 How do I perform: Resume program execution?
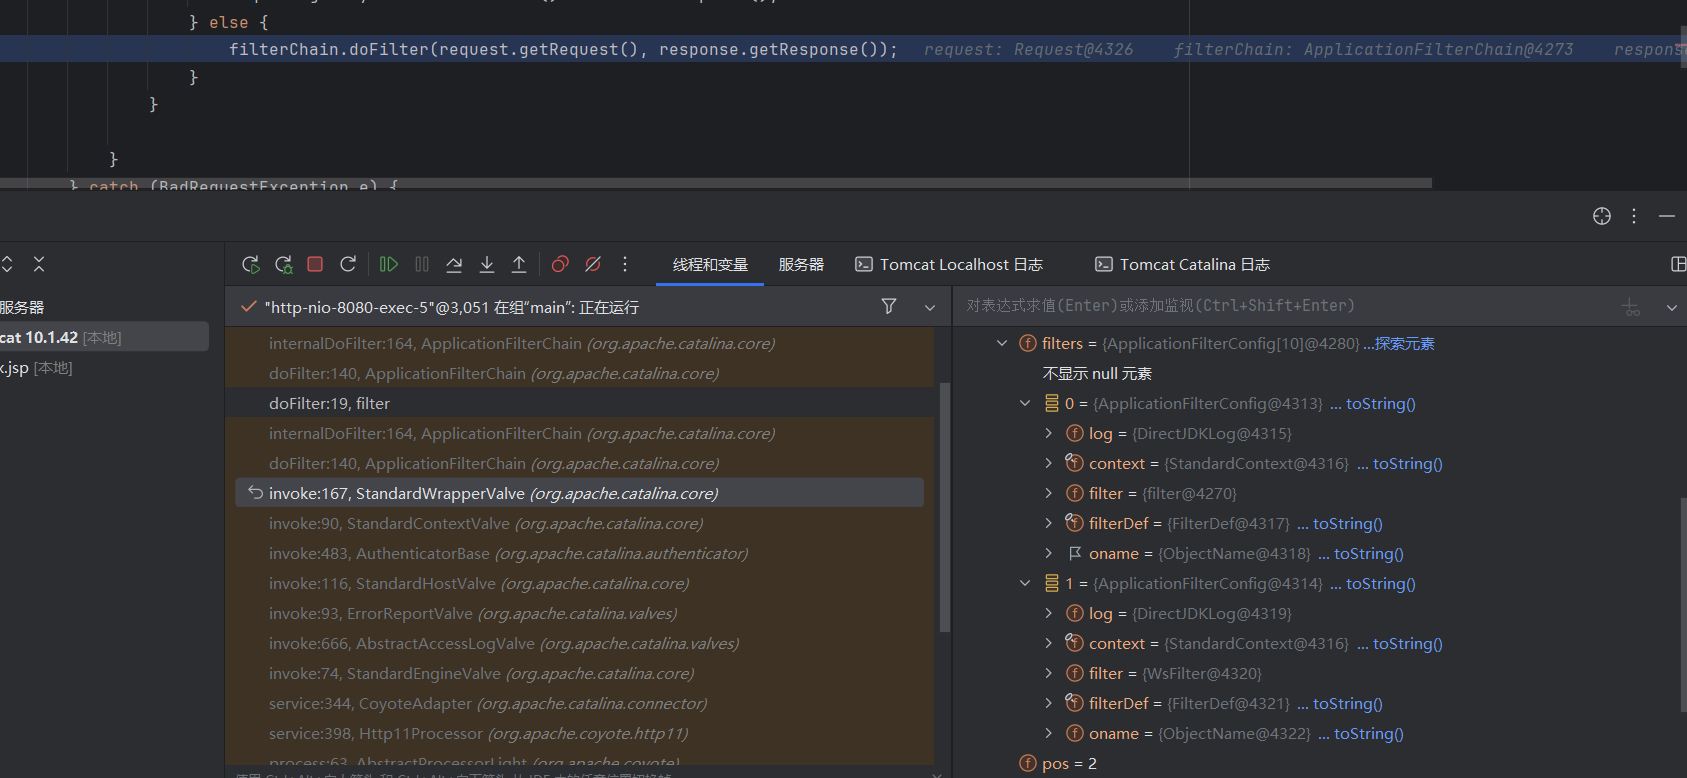point(389,264)
